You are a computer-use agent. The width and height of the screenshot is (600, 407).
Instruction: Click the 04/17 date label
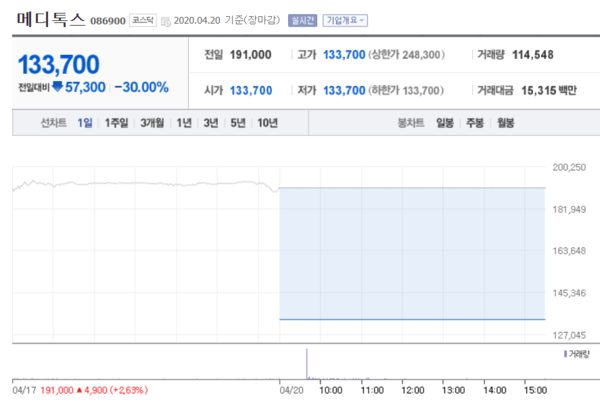(24, 391)
